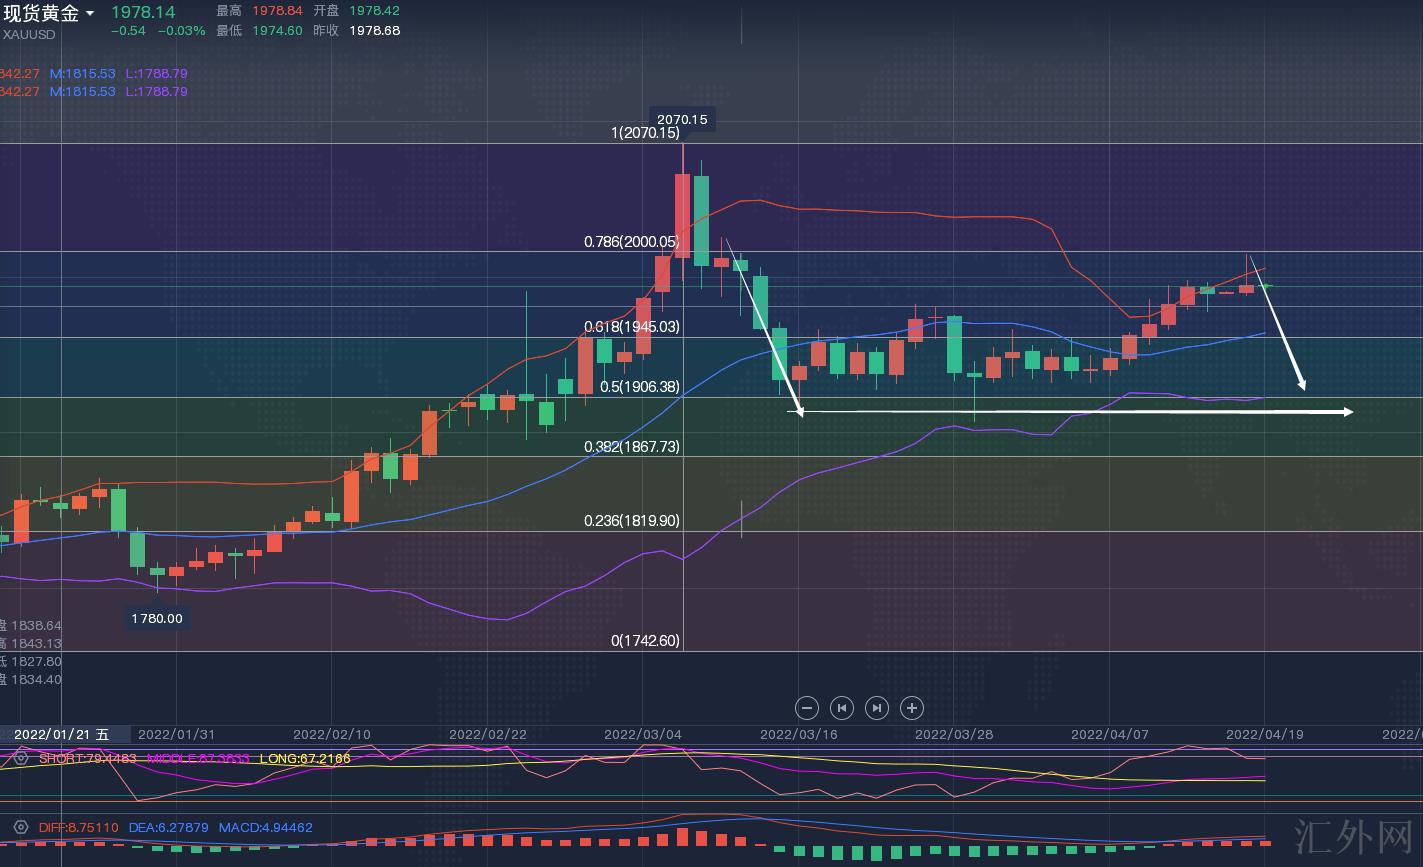Select the 0.5(1906.38) Fibonacci level label

pos(639,387)
